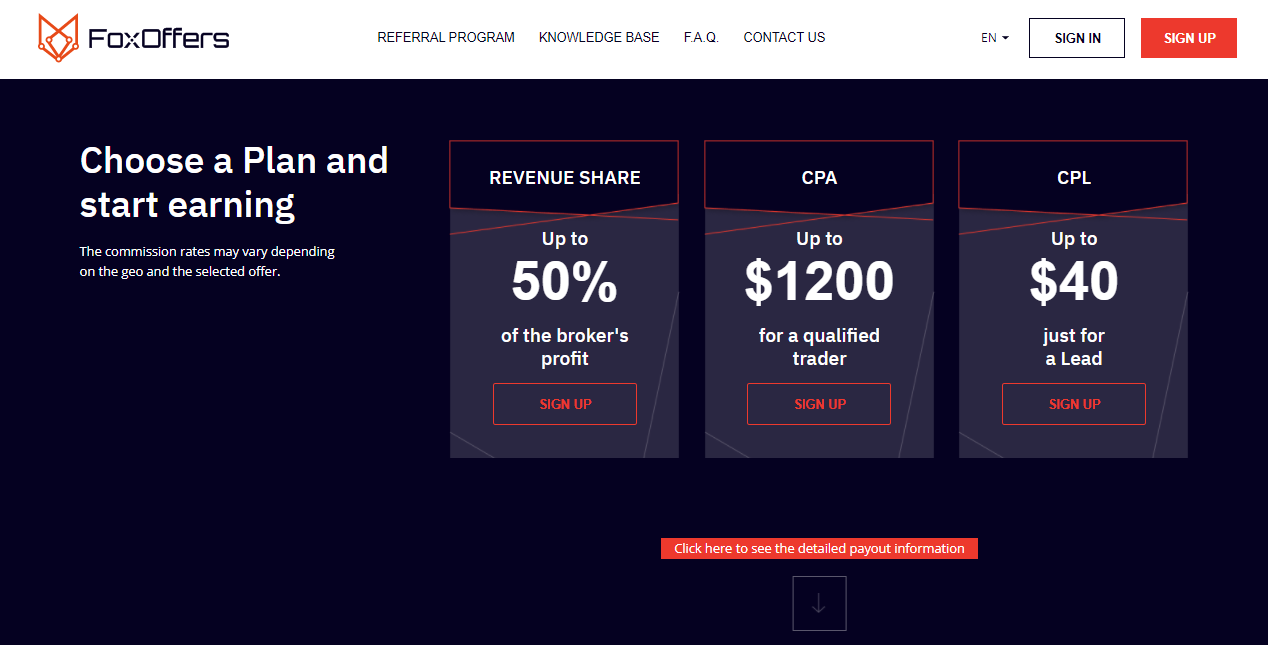
Task: Click the $40 CPL amount
Action: point(1074,282)
